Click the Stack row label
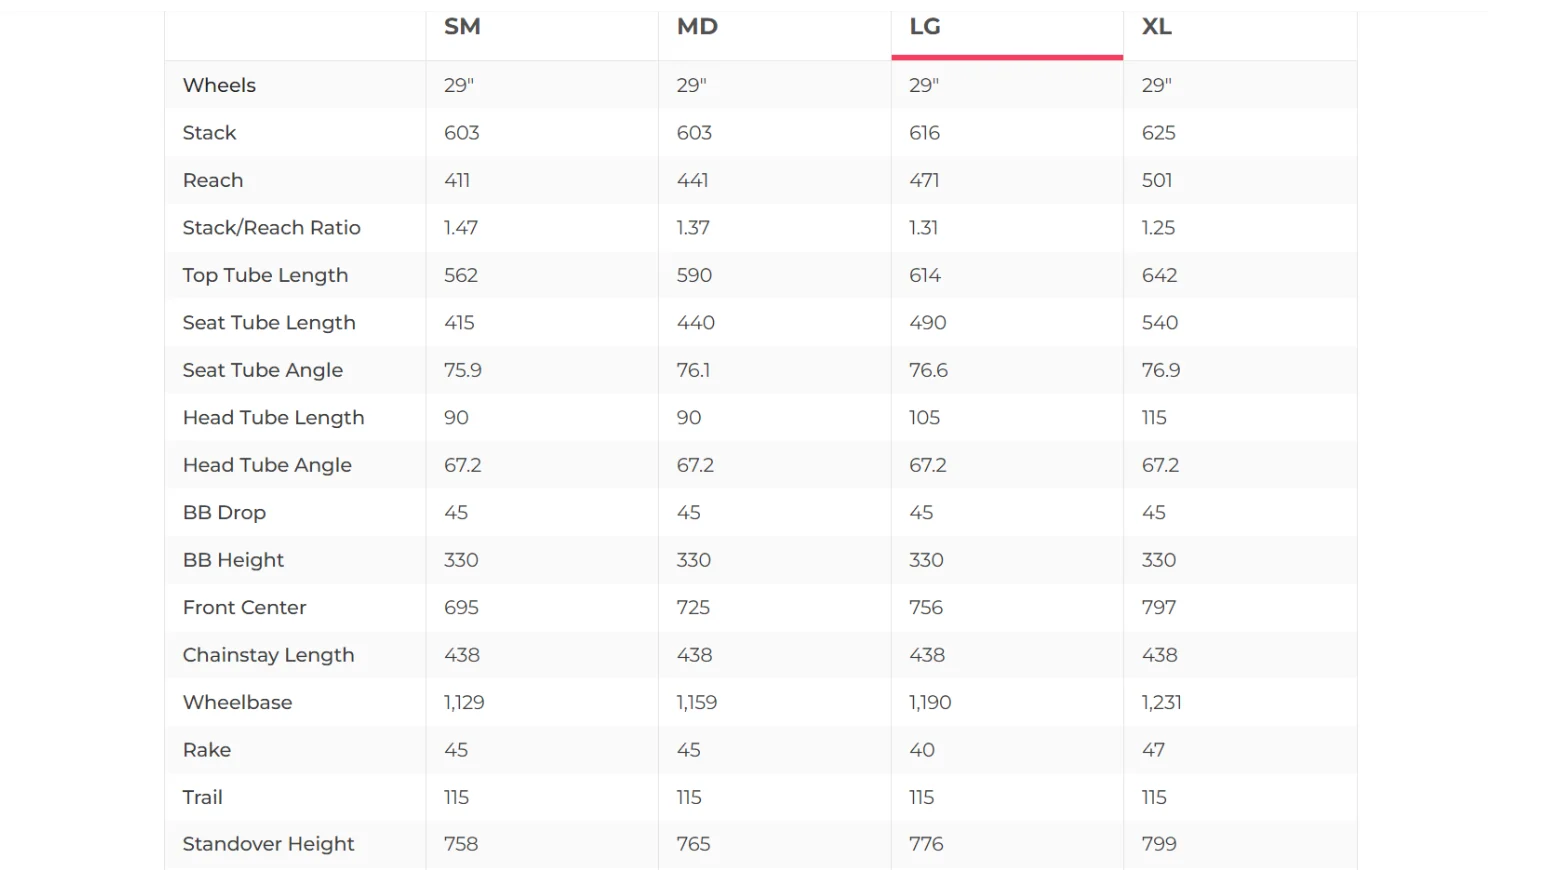Screen dimensions: 1547x870 click(x=209, y=133)
